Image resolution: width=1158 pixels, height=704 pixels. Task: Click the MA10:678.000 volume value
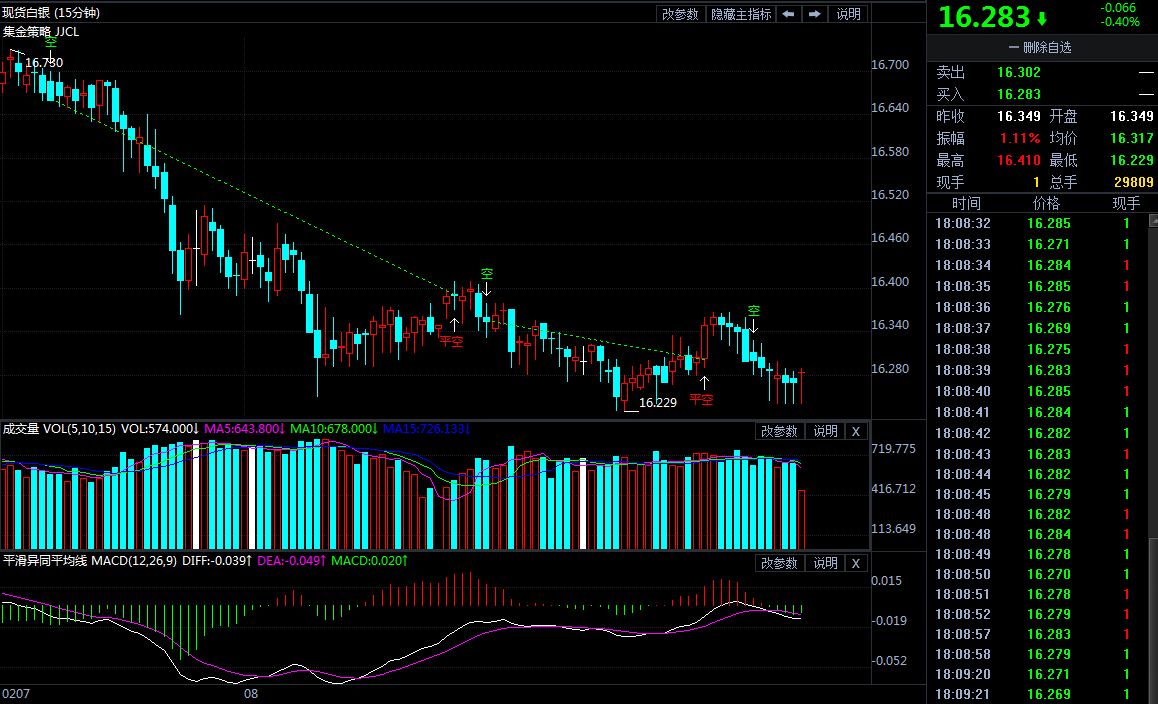tap(334, 428)
